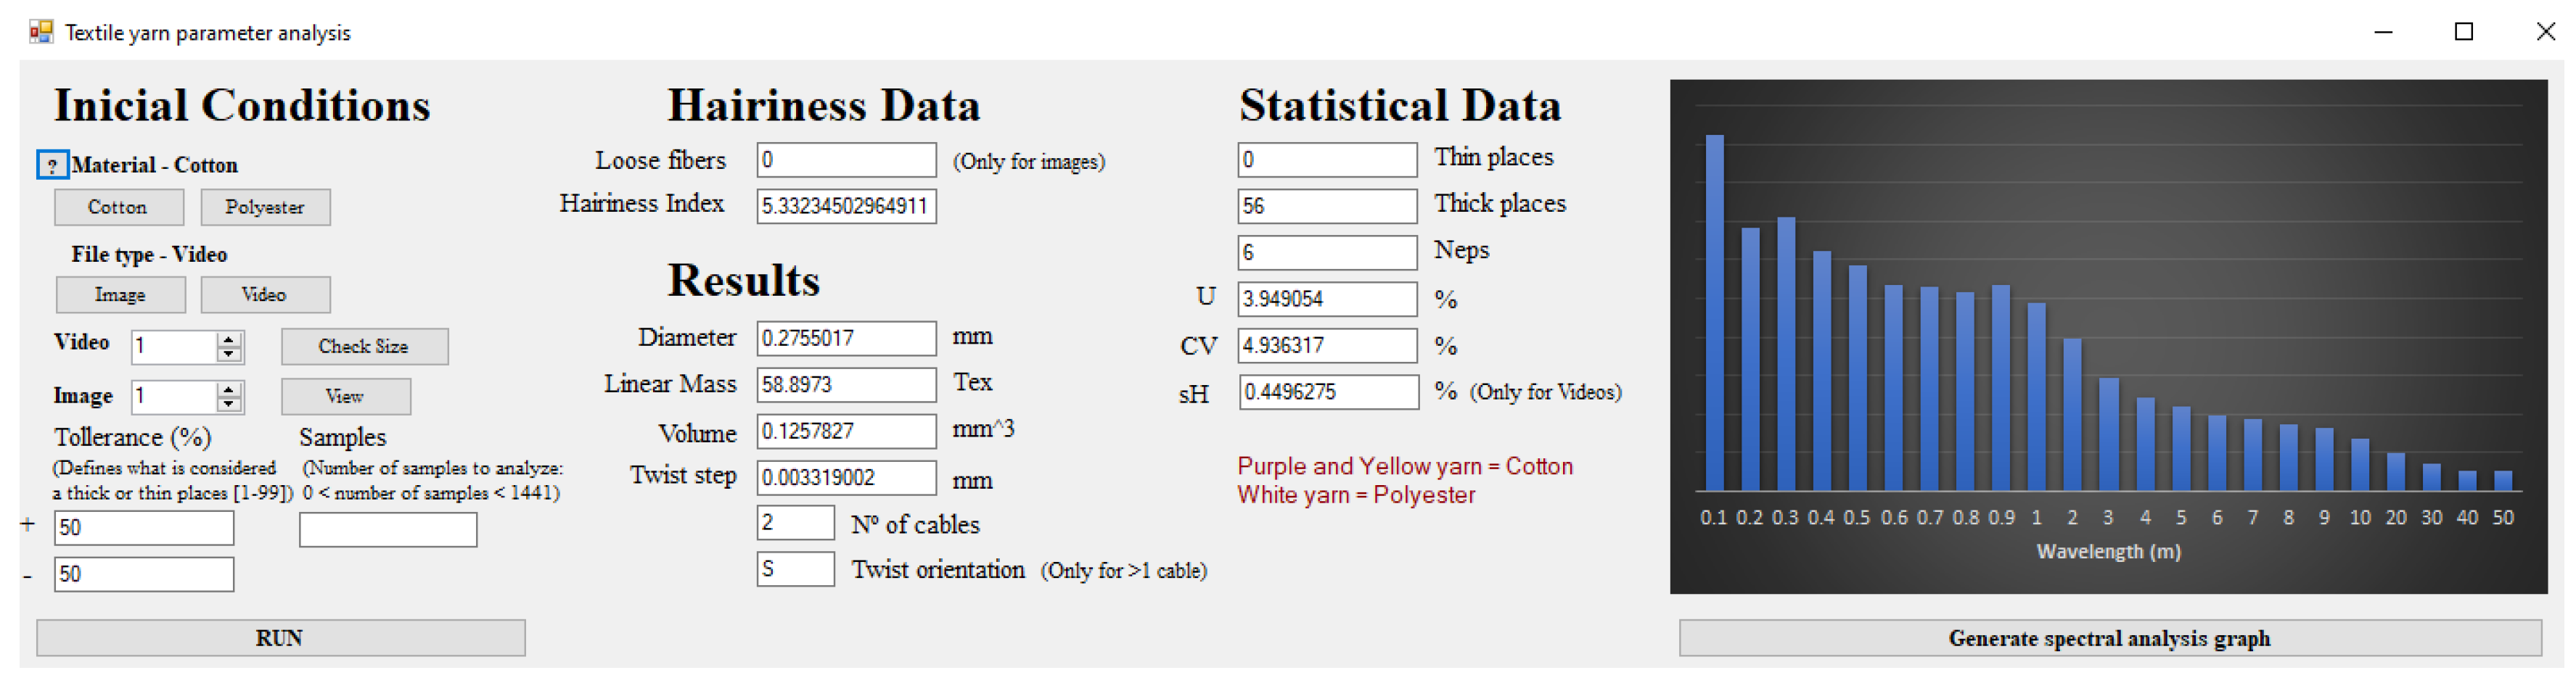Increase the Video number spinner
The image size is (2576, 678).
[229, 339]
